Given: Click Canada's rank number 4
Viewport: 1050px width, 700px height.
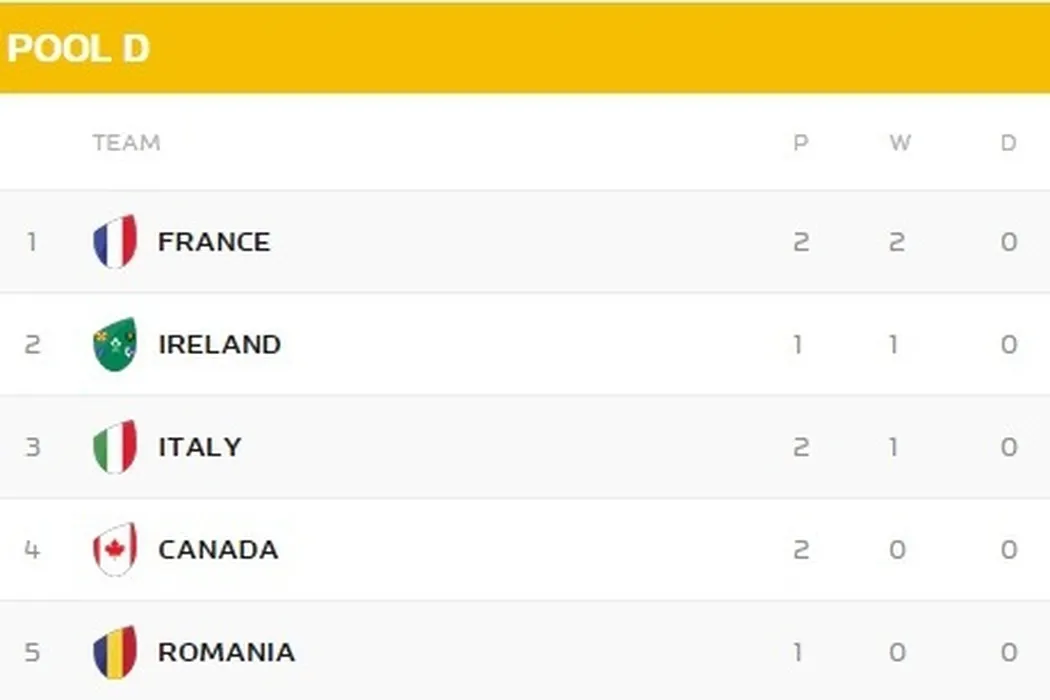Looking at the screenshot, I should point(32,550).
